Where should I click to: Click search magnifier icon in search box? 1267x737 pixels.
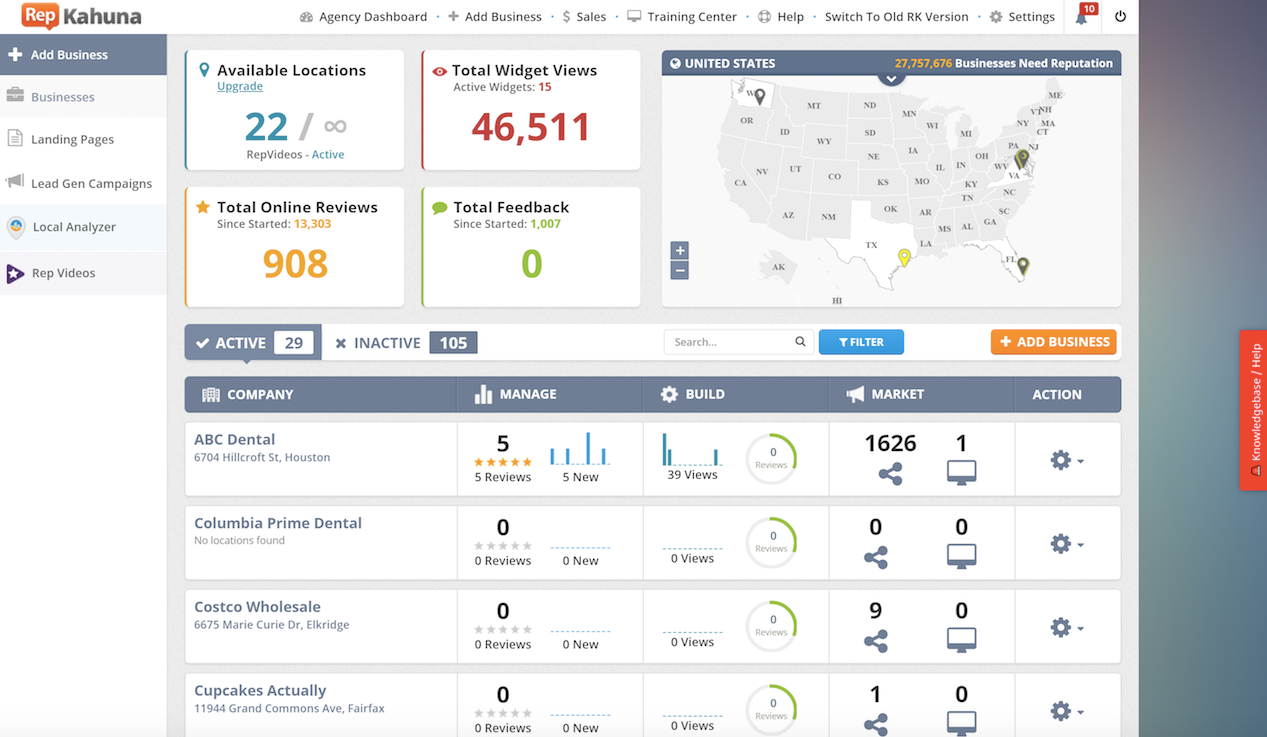point(800,342)
